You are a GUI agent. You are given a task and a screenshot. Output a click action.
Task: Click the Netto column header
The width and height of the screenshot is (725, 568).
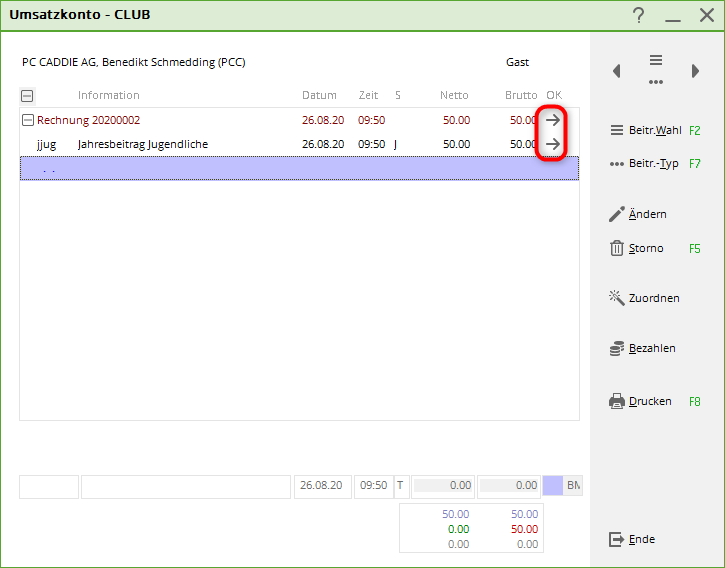pyautogui.click(x=454, y=95)
